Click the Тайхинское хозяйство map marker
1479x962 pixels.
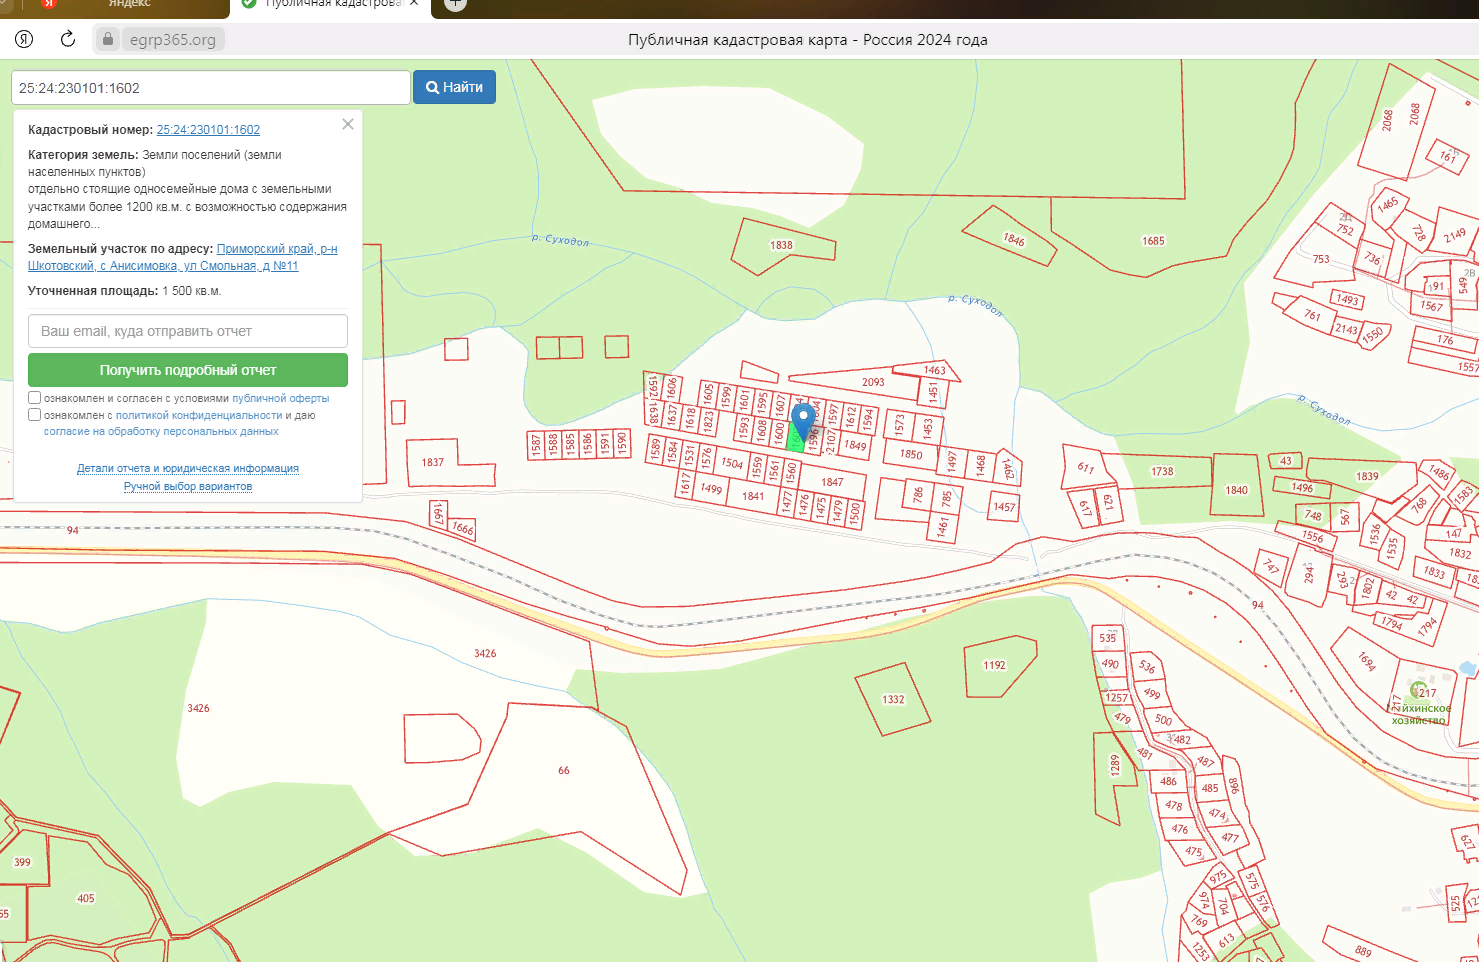tap(1417, 690)
